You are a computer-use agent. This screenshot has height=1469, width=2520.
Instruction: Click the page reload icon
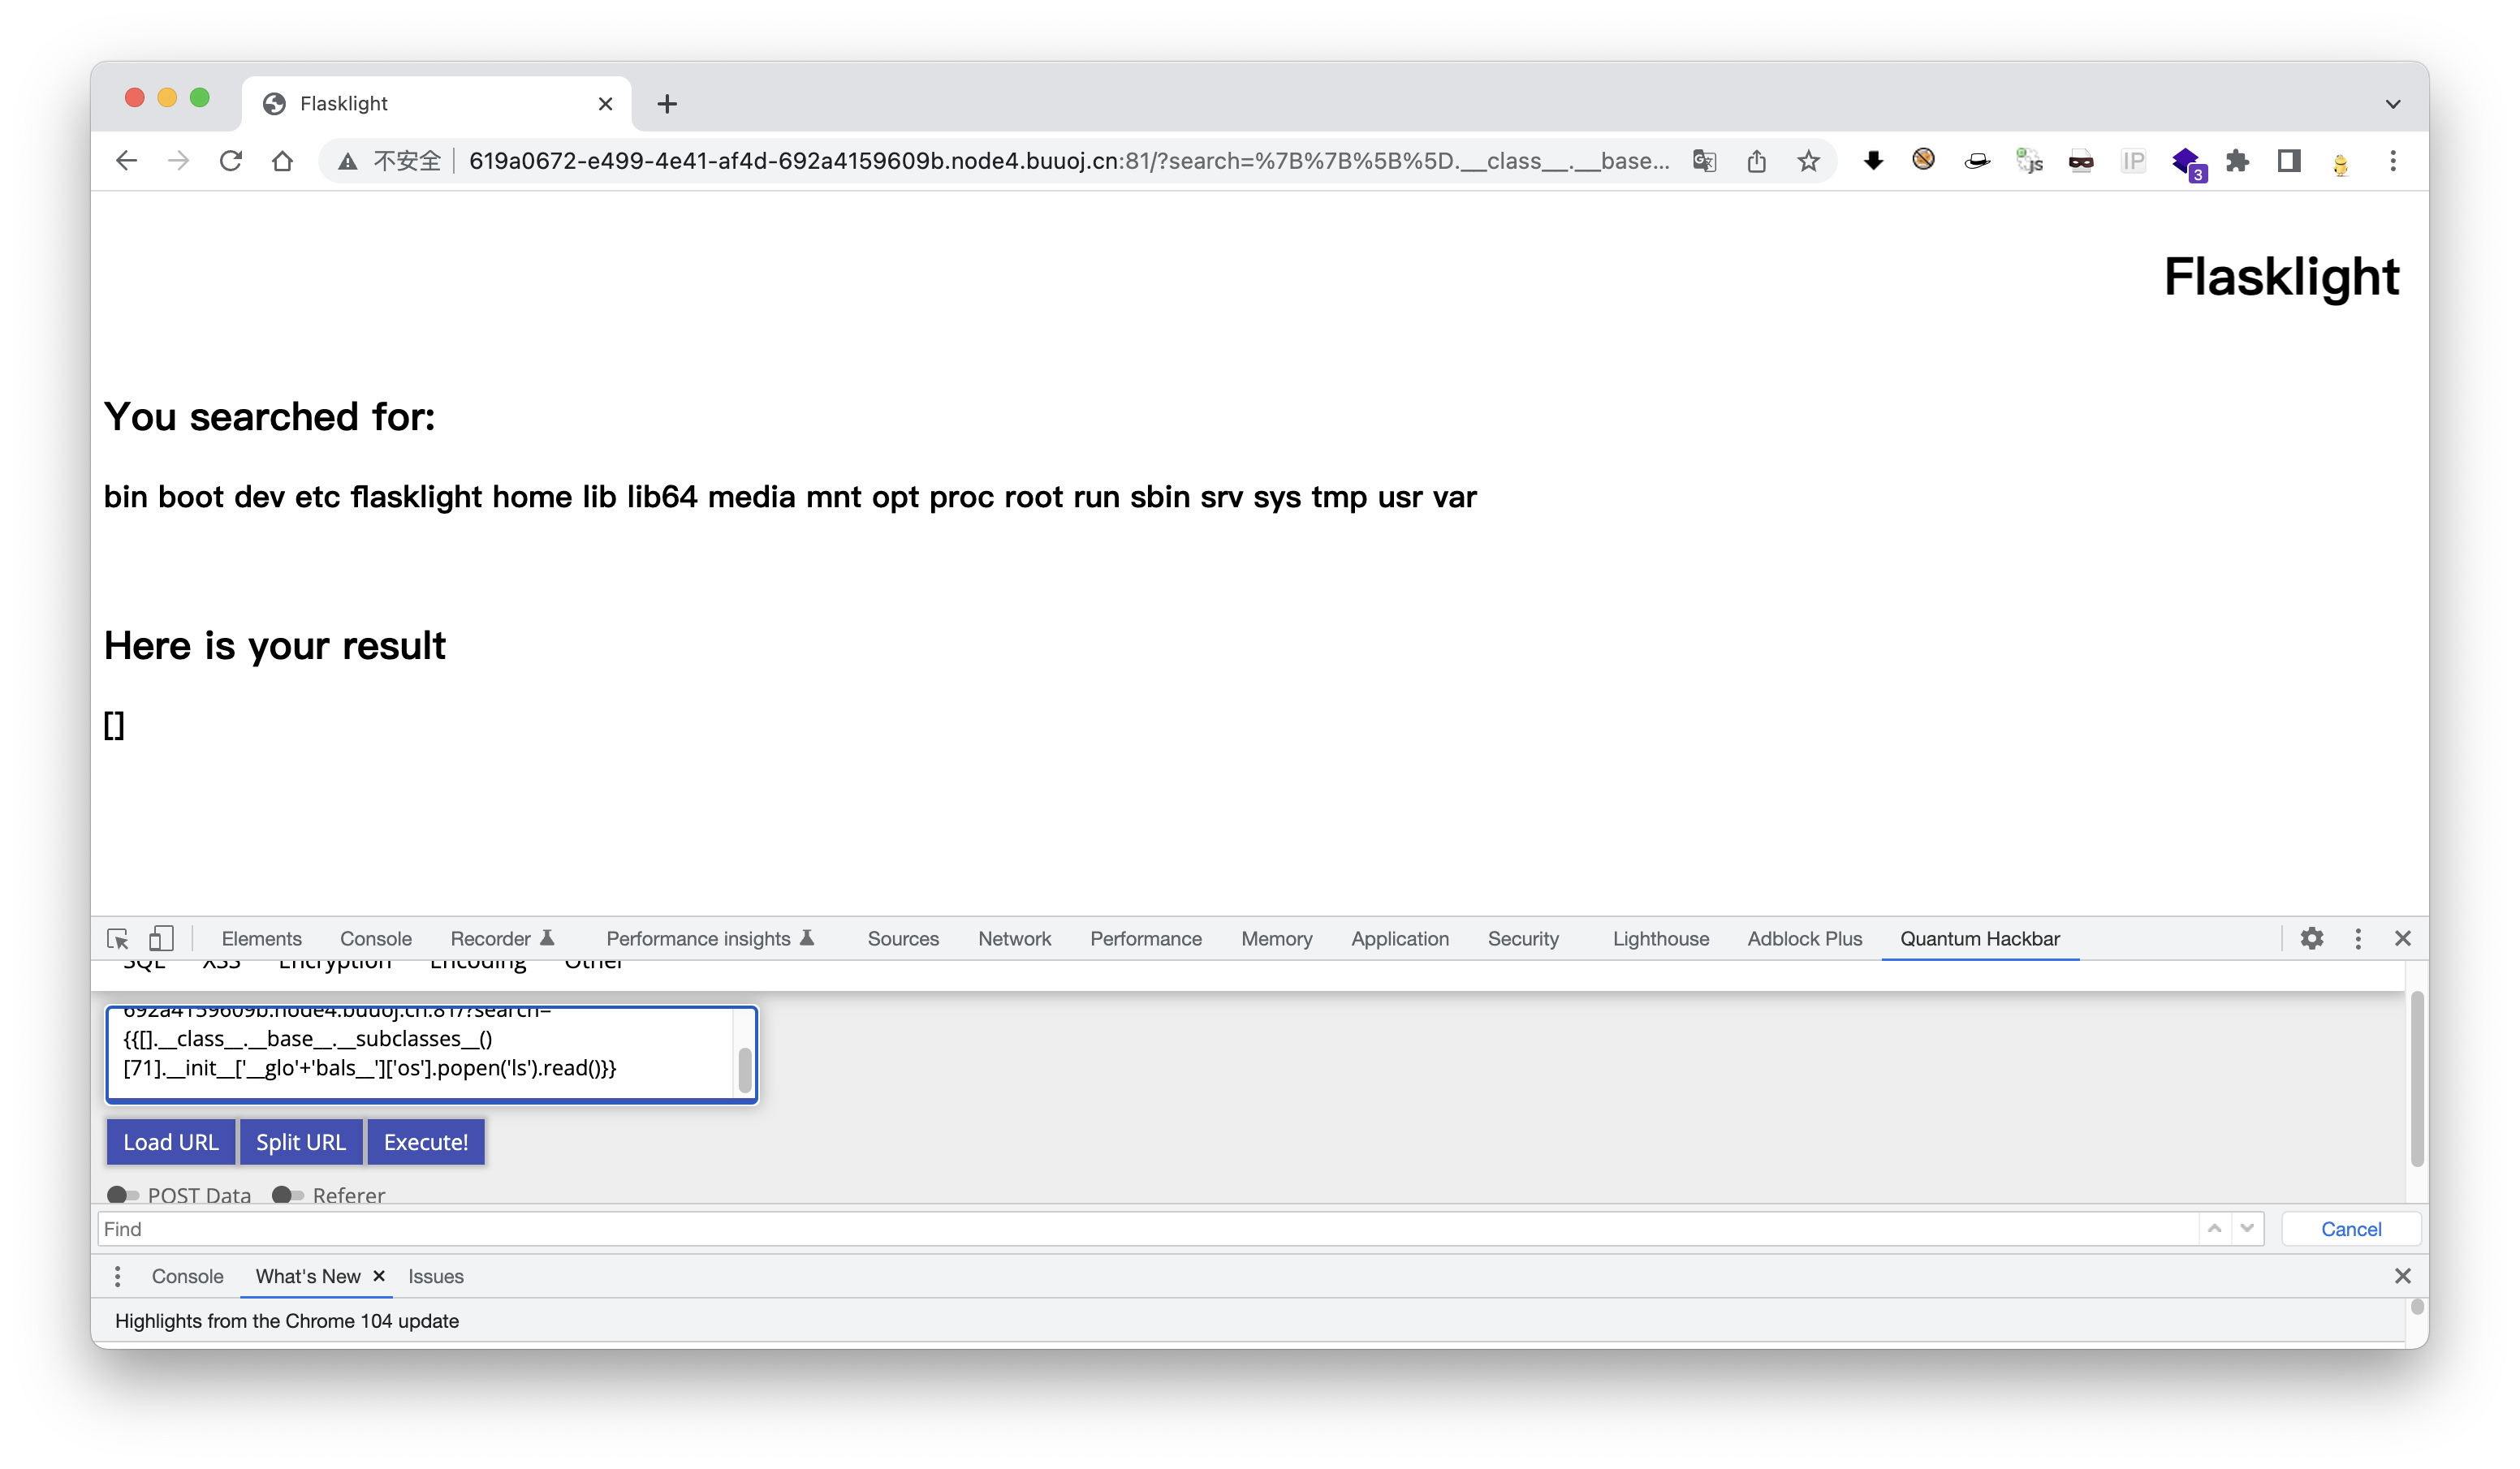click(x=231, y=161)
